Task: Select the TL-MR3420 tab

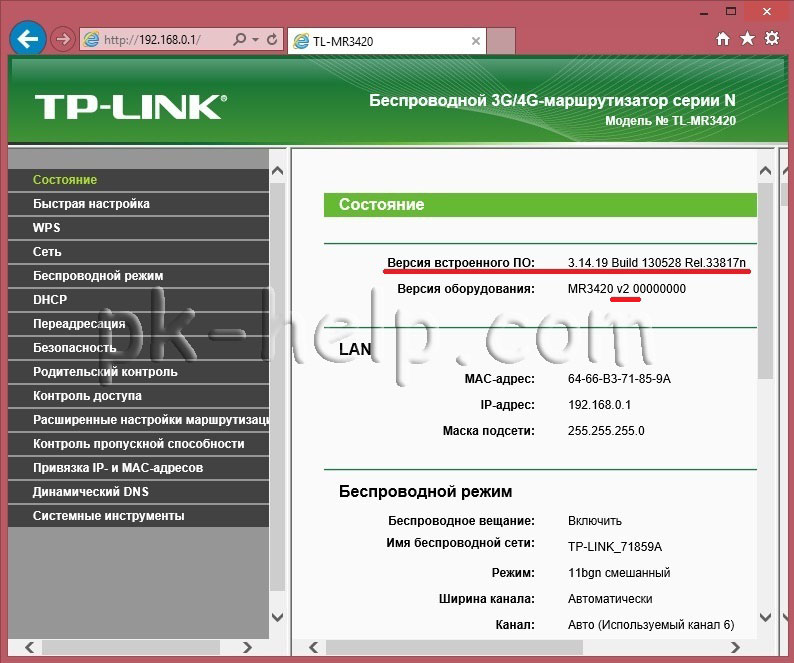Action: [387, 41]
